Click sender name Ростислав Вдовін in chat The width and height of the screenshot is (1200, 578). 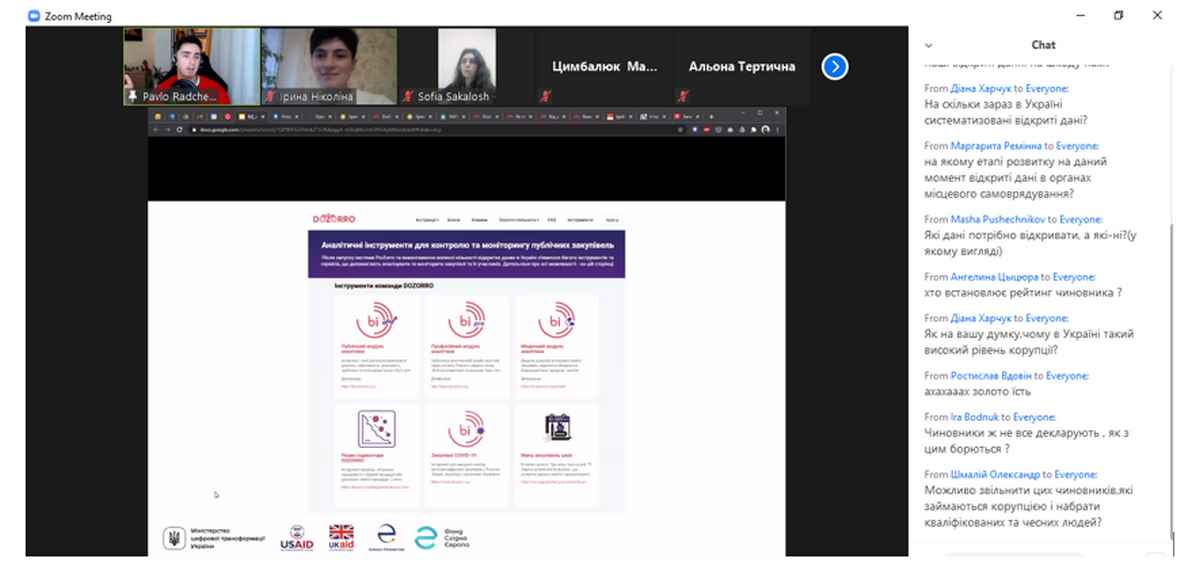991,376
